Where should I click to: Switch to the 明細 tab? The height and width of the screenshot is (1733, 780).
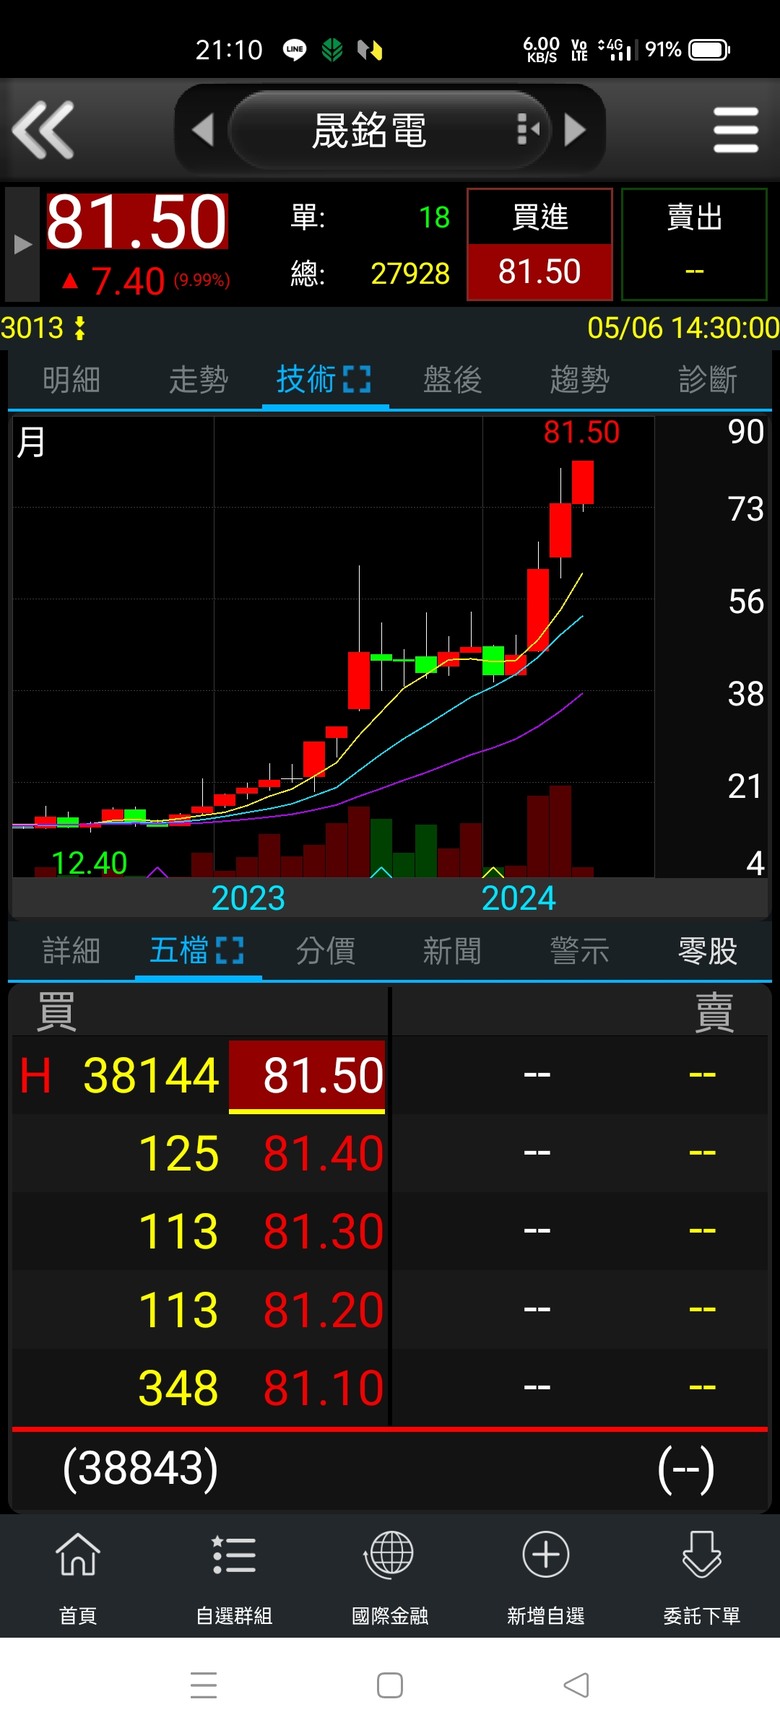72,380
